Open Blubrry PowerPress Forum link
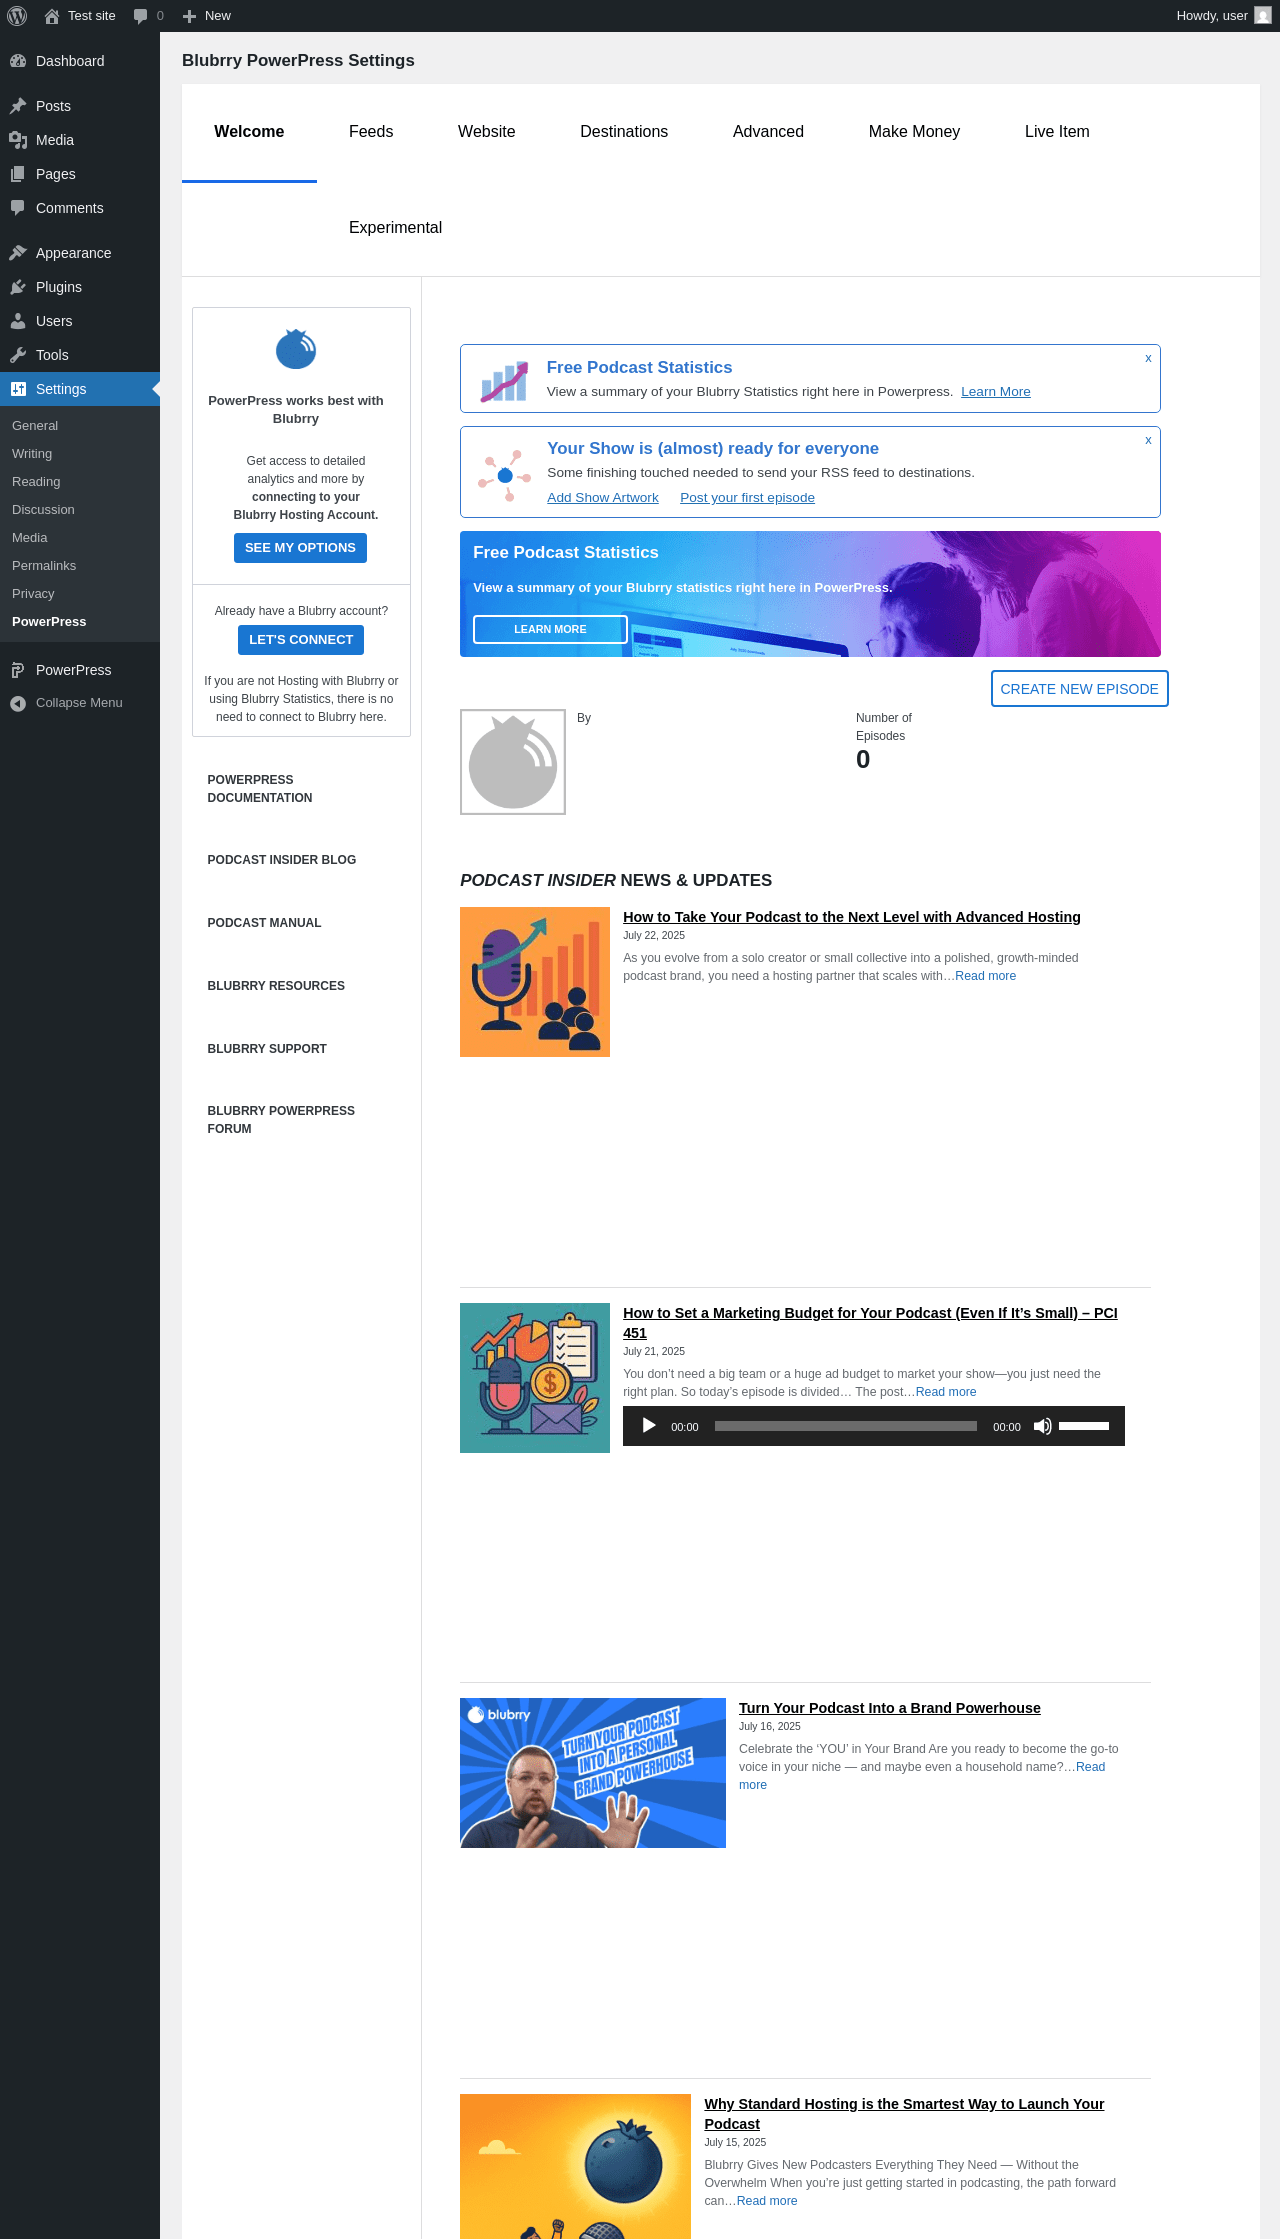This screenshot has height=2239, width=1280. 281,1120
